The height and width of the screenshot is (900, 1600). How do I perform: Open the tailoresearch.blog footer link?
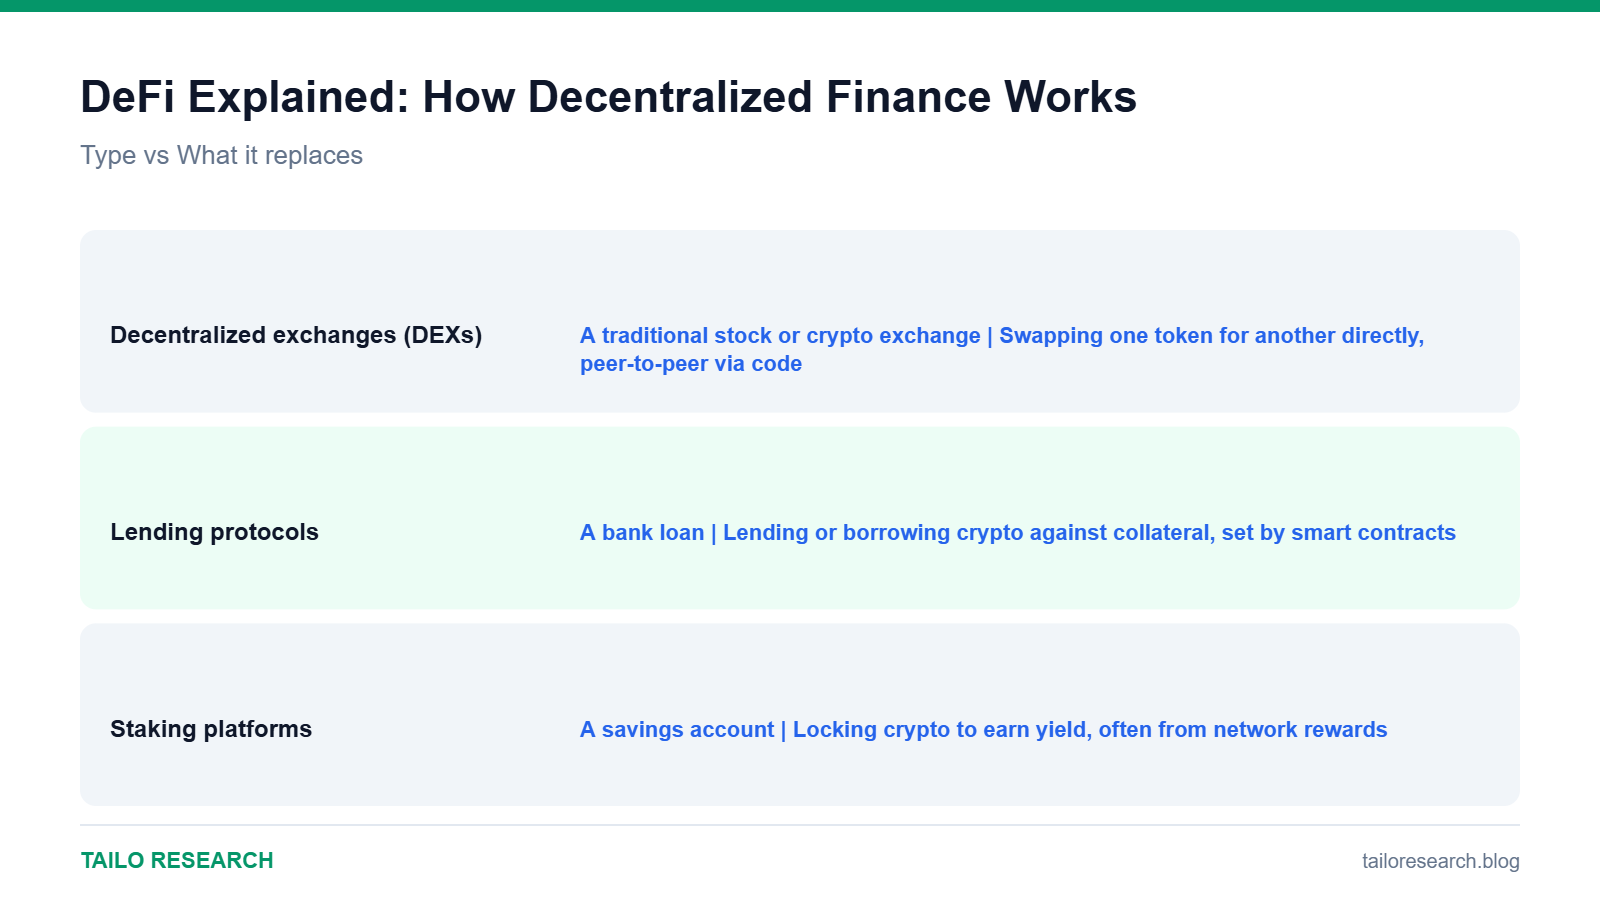pyautogui.click(x=1440, y=860)
